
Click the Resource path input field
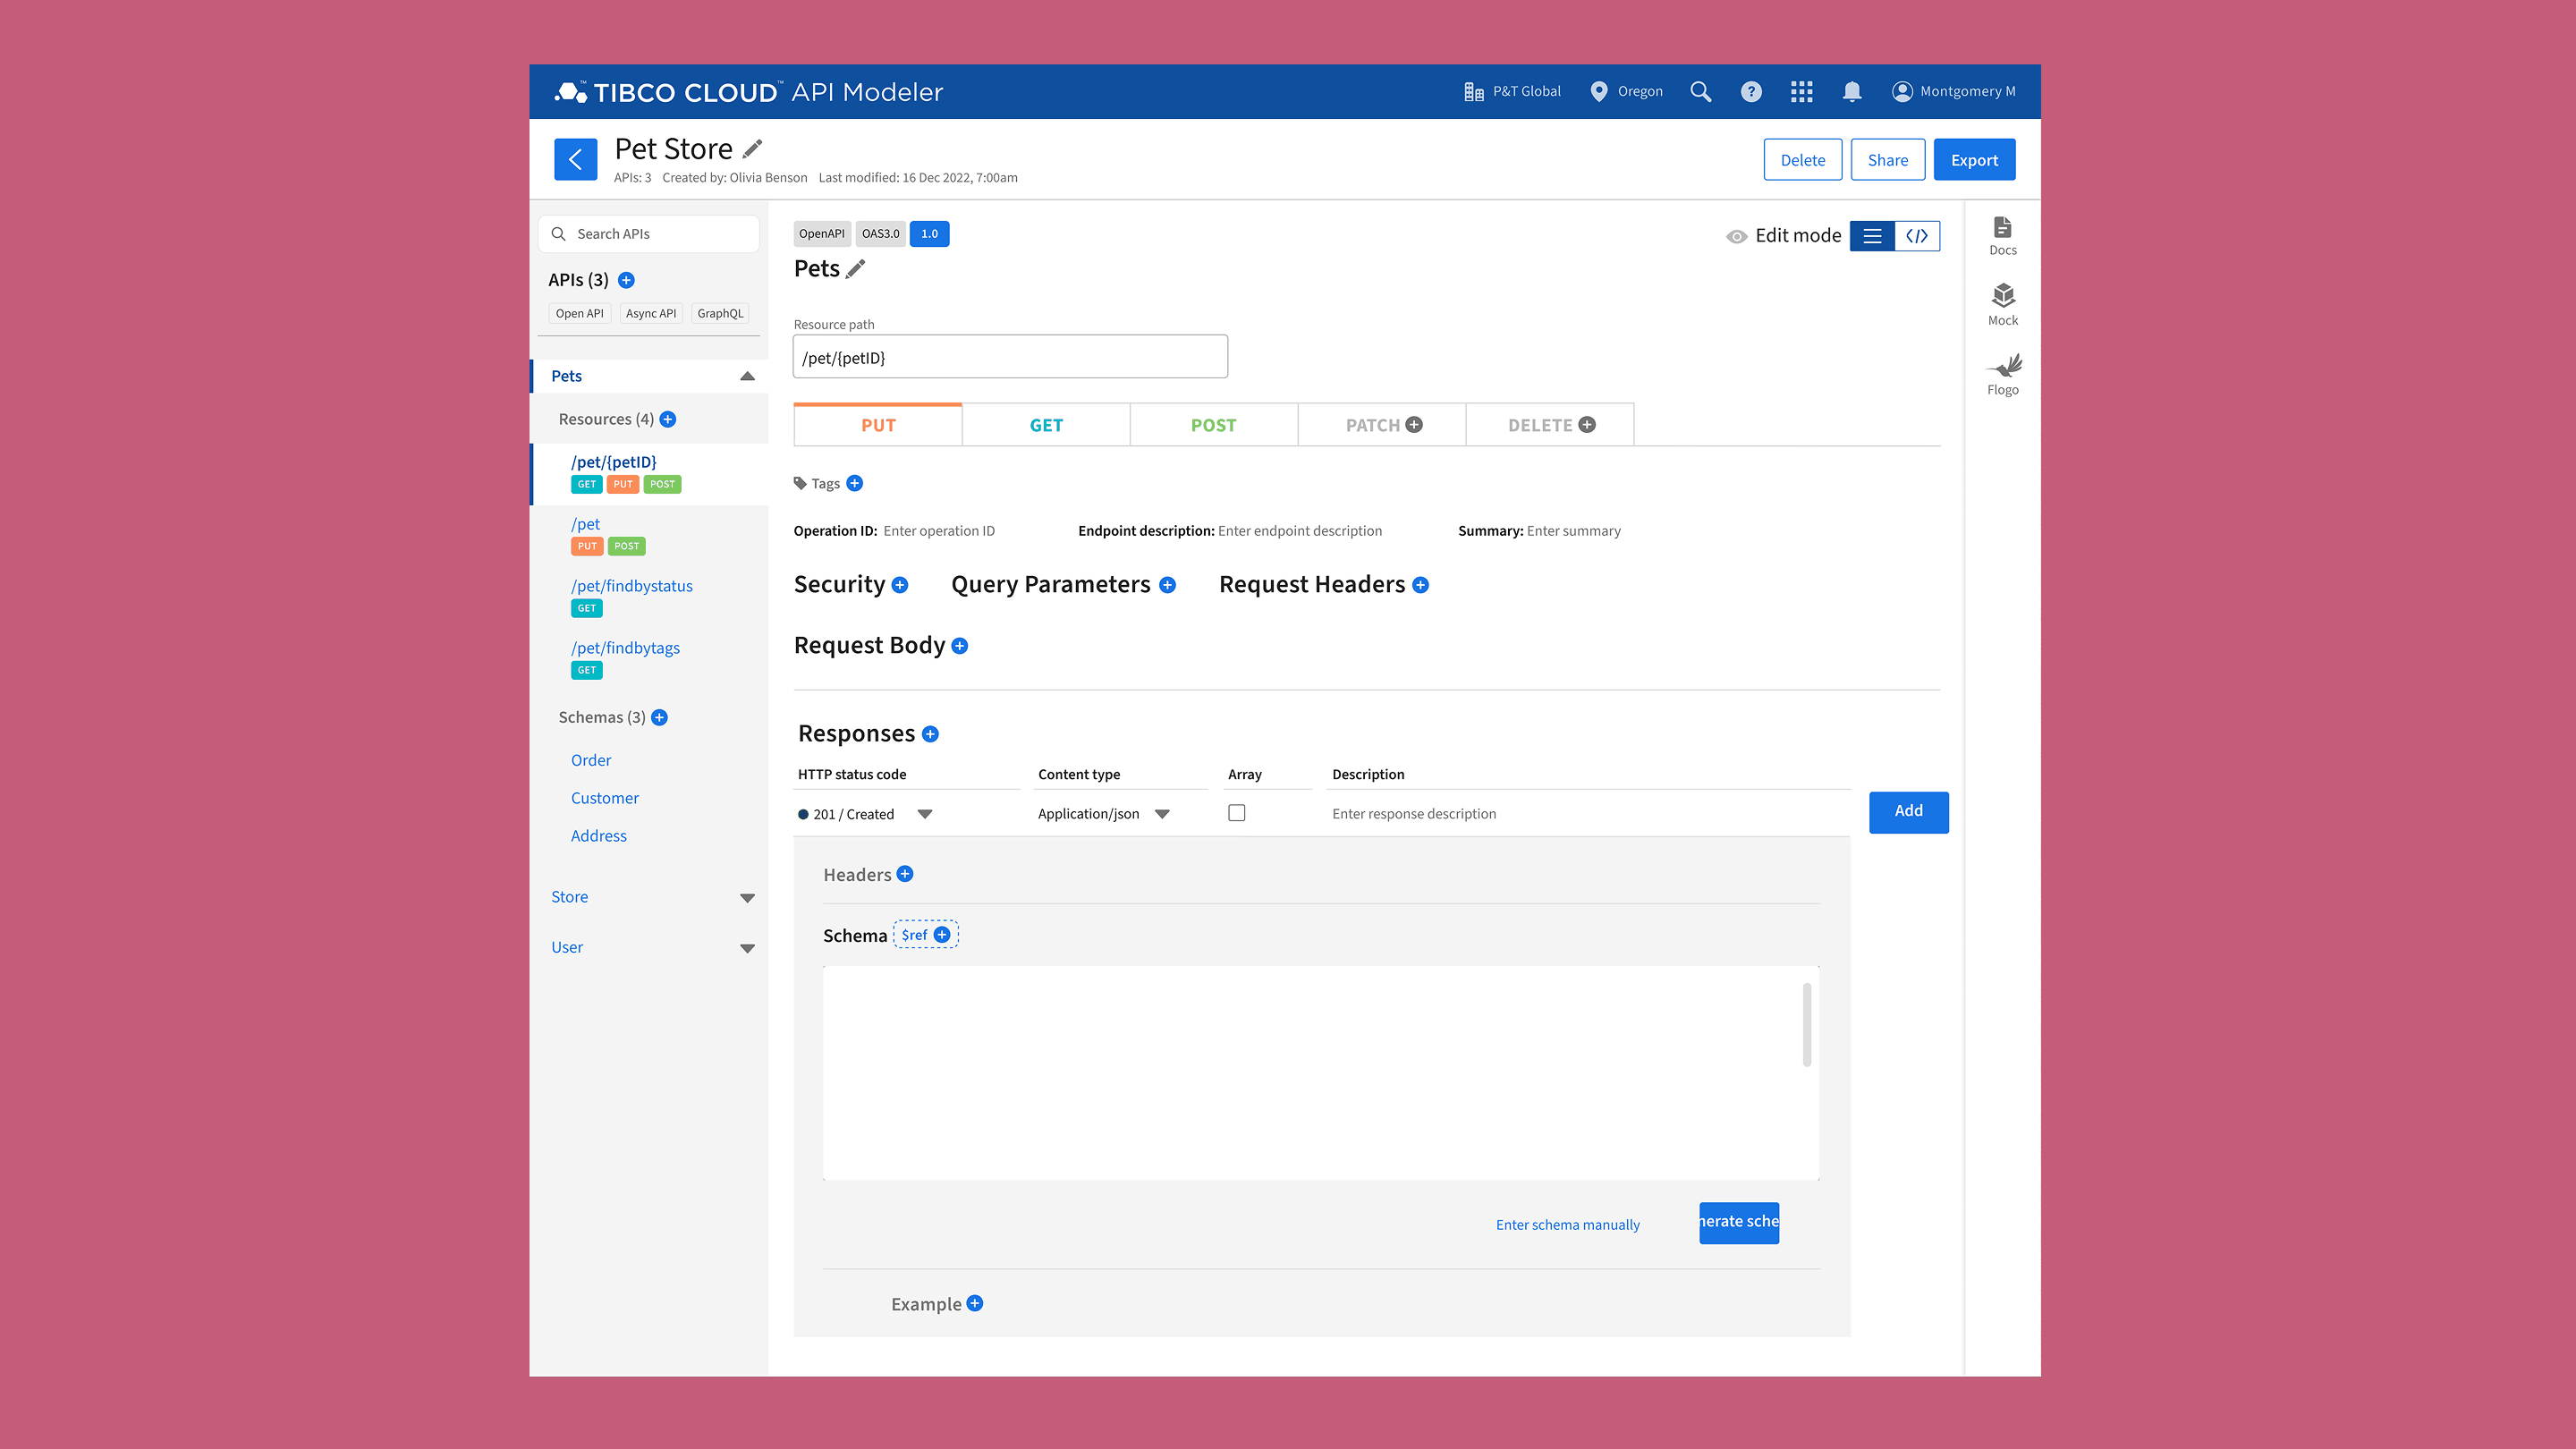coord(1009,356)
